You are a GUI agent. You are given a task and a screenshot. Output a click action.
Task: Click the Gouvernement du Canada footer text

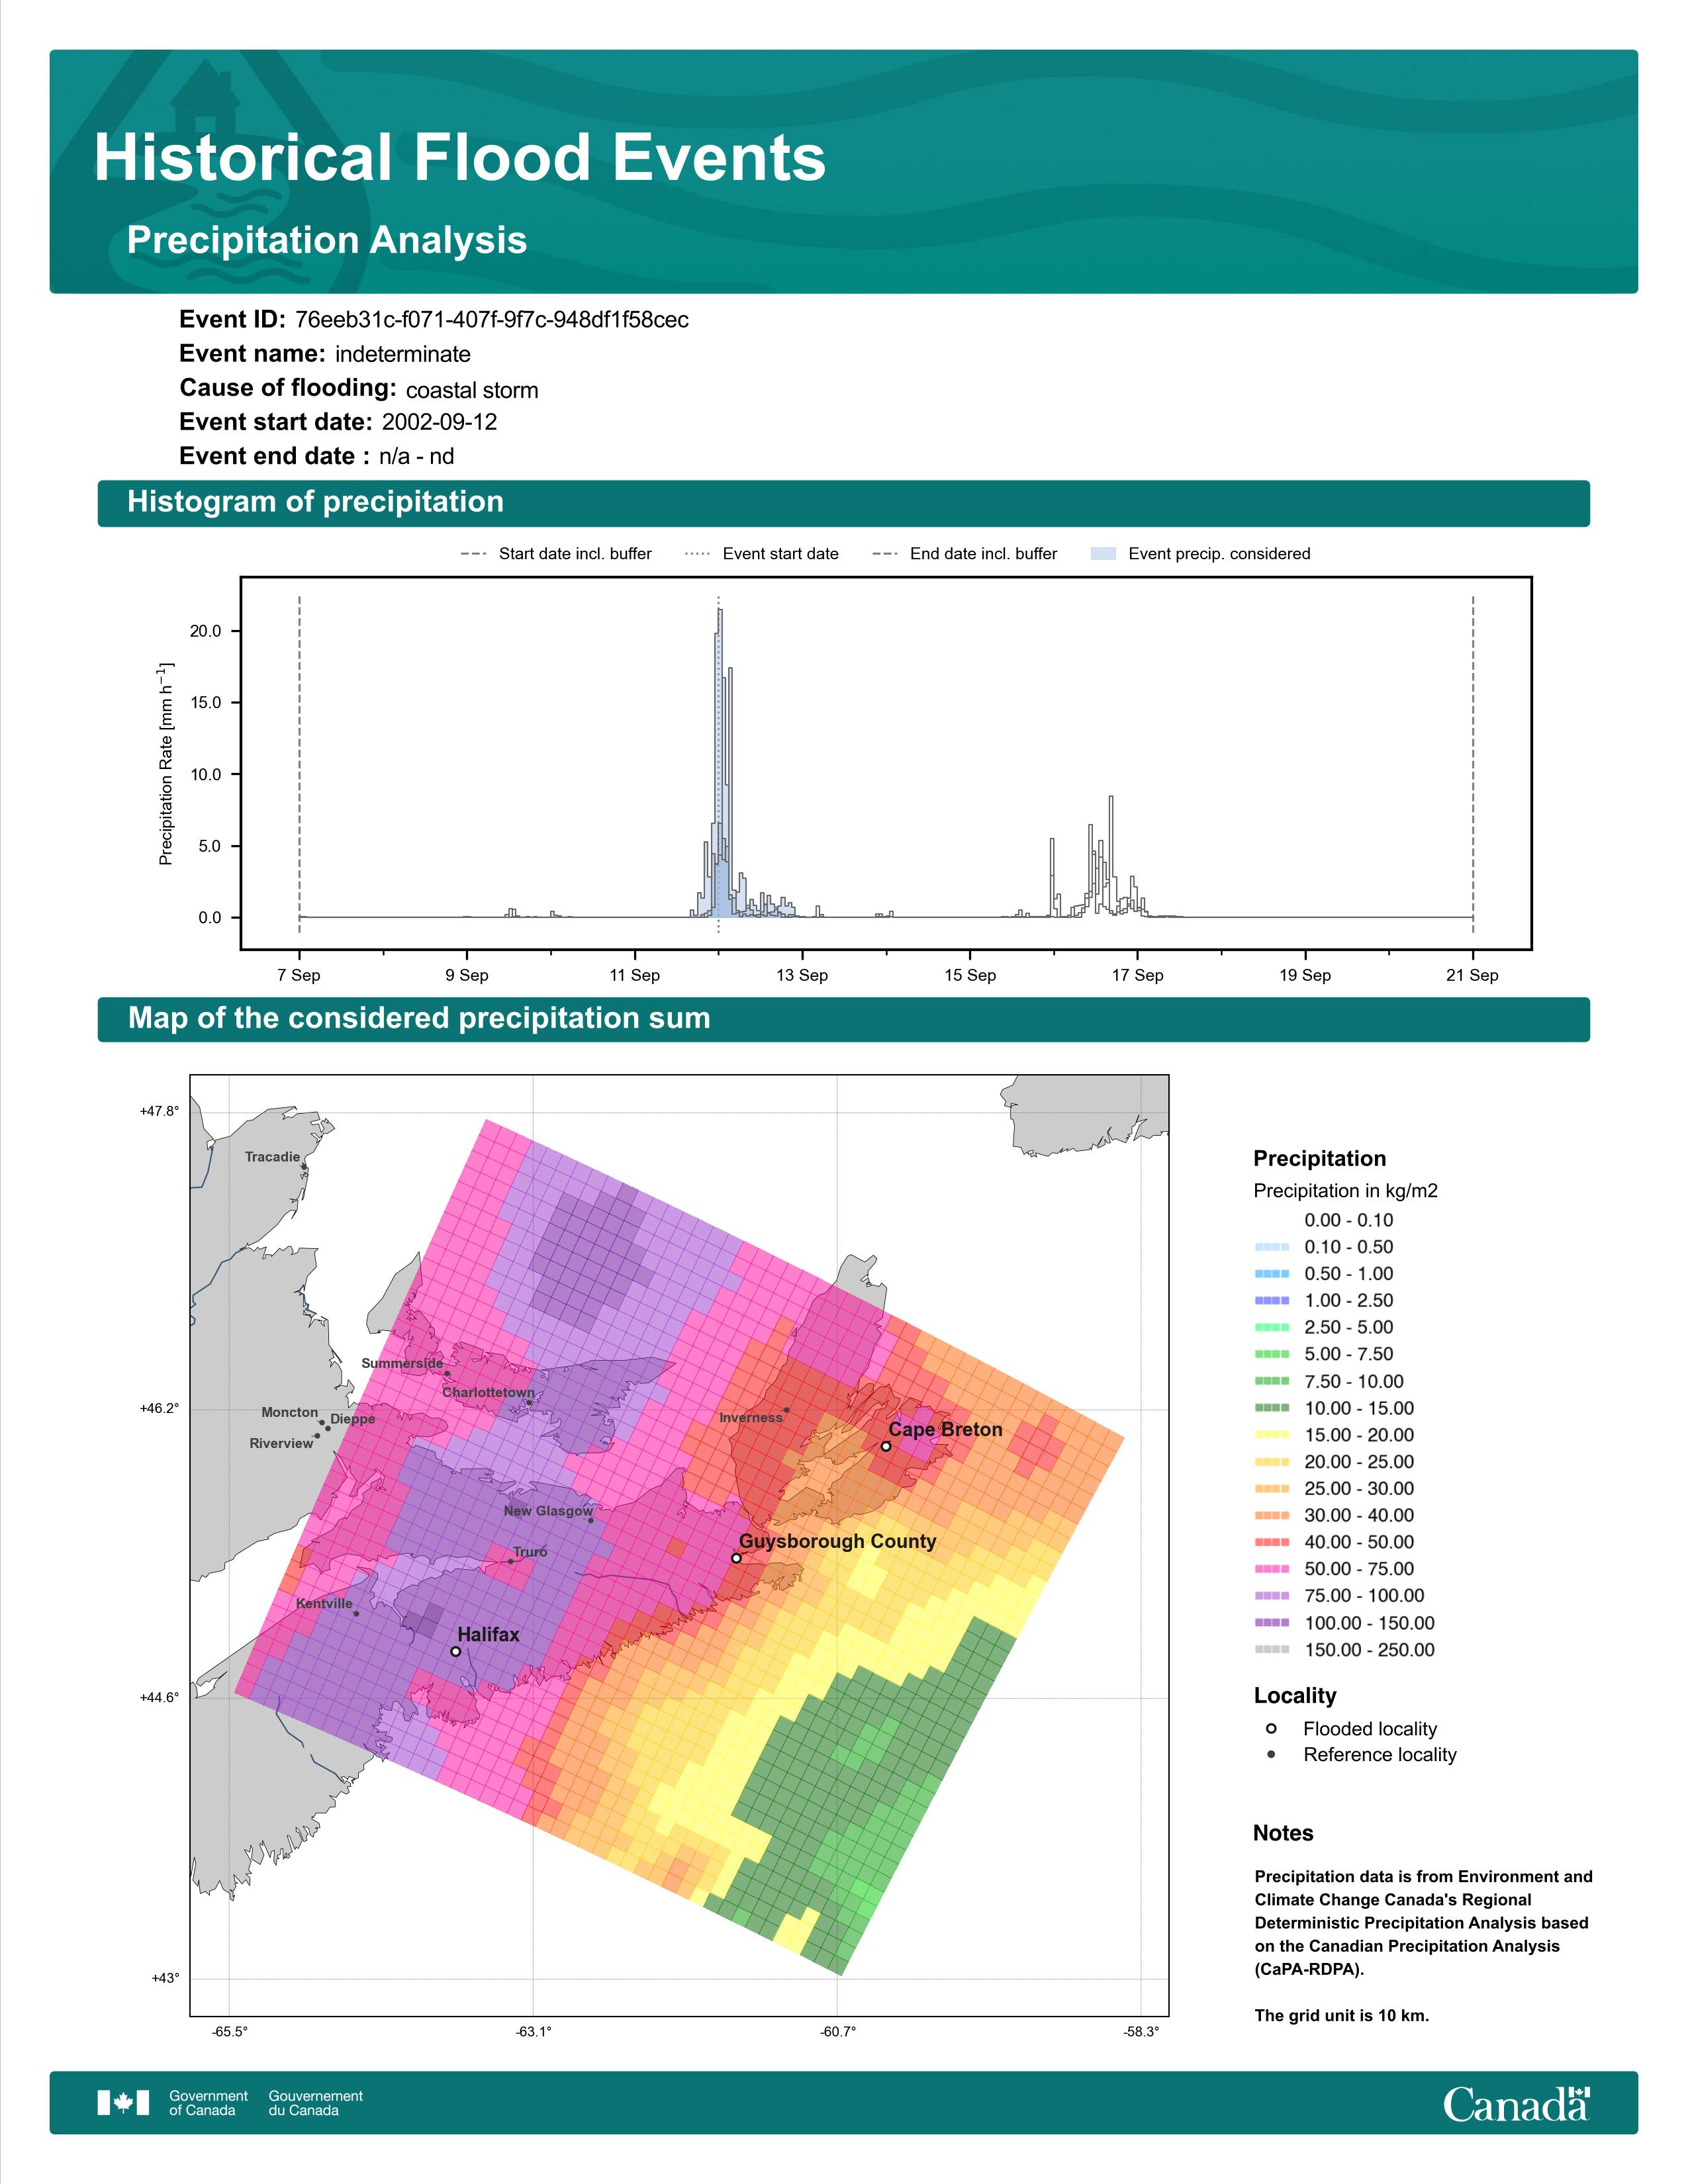pos(315,2103)
